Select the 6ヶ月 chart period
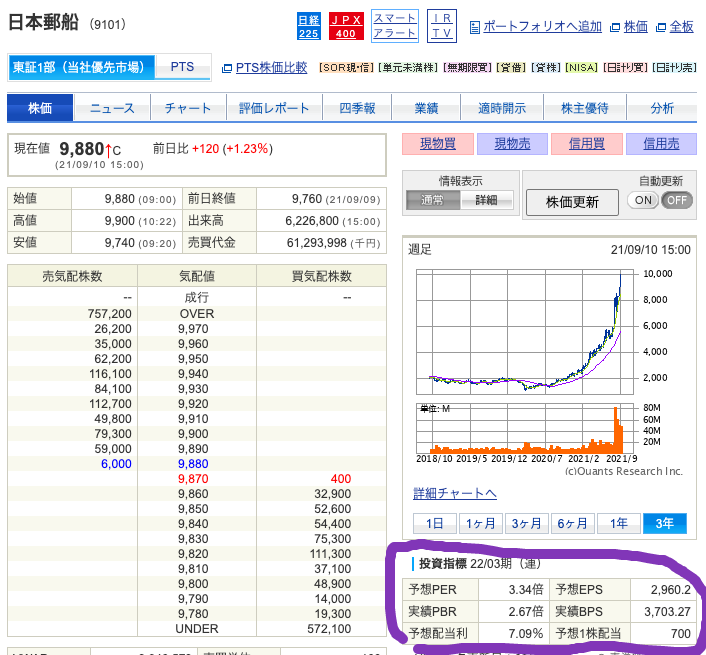Screen dimensions: 706x655 [x=572, y=524]
